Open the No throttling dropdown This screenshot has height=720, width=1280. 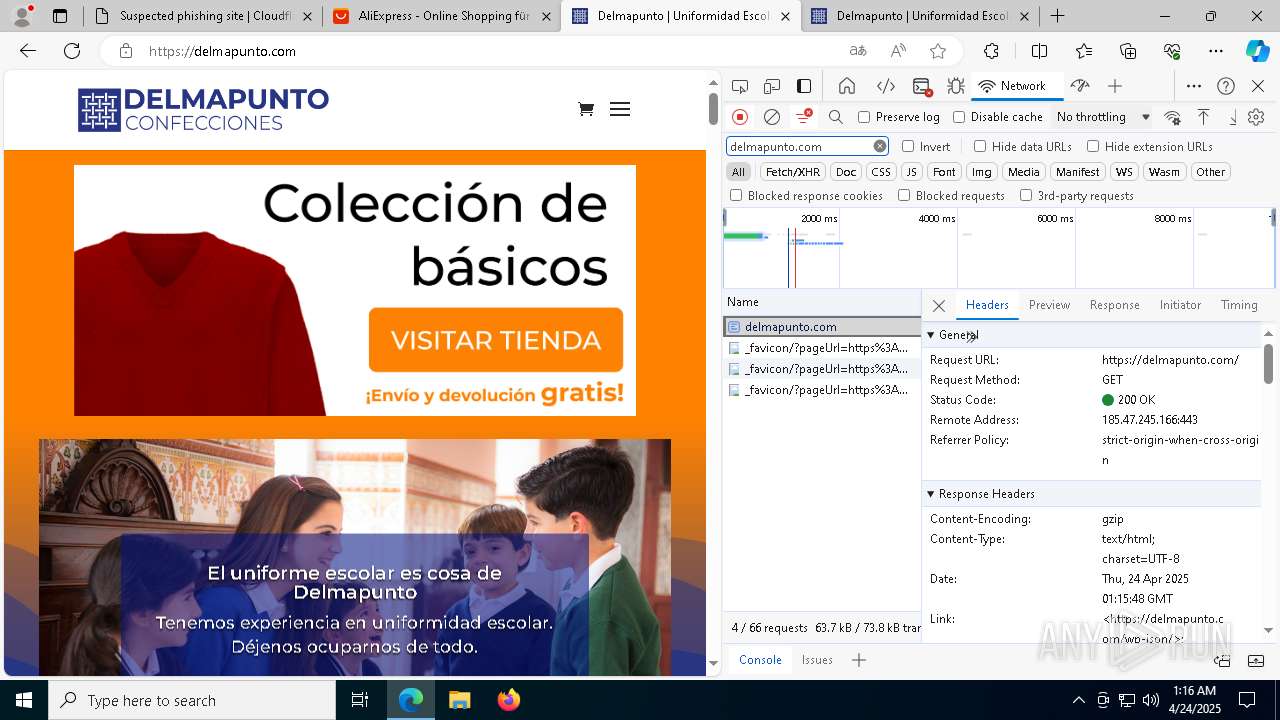click(1102, 117)
